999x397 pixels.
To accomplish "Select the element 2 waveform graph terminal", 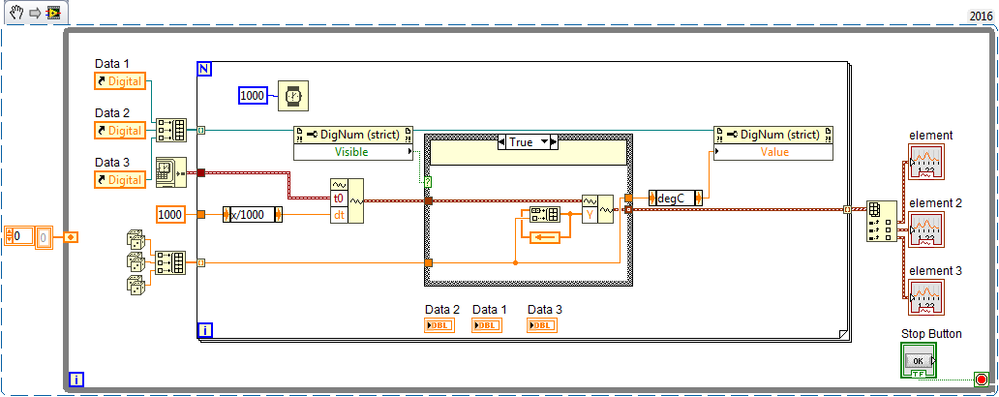I will pyautogui.click(x=927, y=230).
